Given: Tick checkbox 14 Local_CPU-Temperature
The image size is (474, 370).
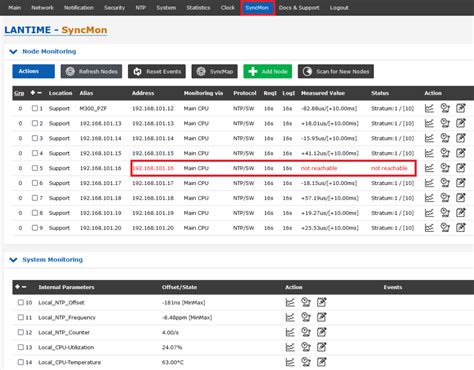Looking at the screenshot, I should (x=21, y=362).
